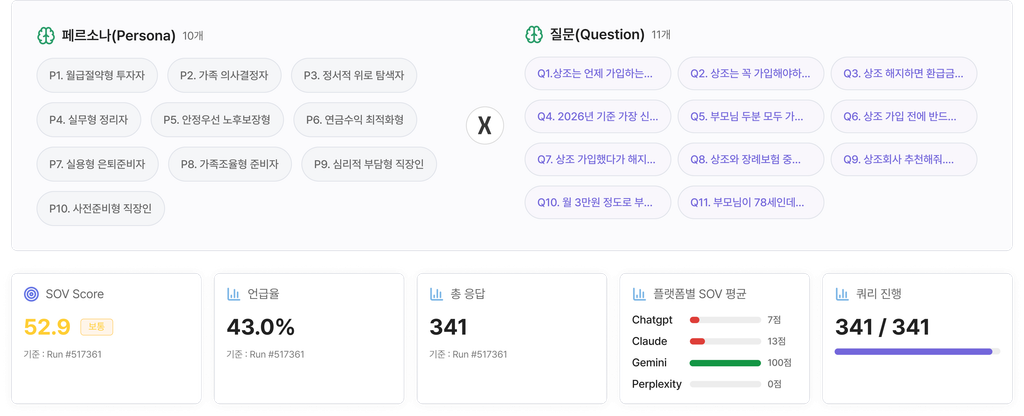This screenshot has width=1024, height=416.
Task: Select the P1. 월급절약형 투자자 persona chip
Action: (97, 75)
